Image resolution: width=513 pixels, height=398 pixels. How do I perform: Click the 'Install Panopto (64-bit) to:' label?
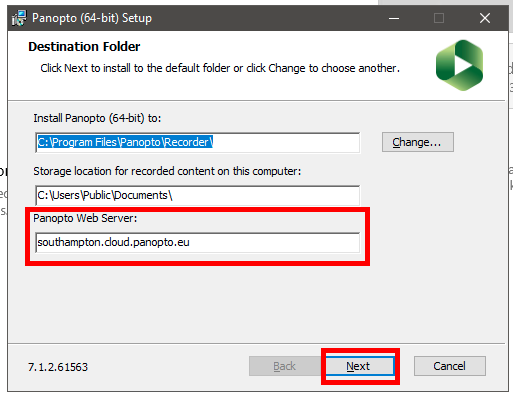coord(97,118)
